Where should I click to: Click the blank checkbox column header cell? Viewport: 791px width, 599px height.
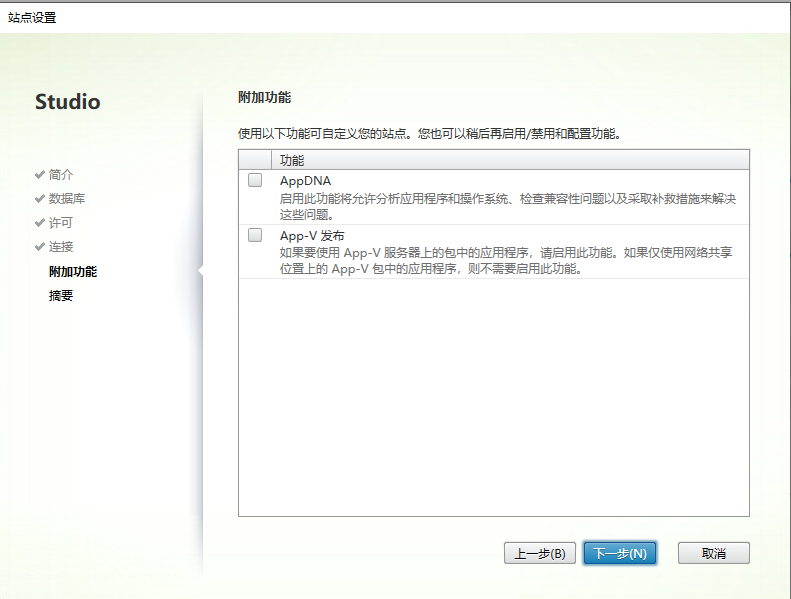(255, 160)
